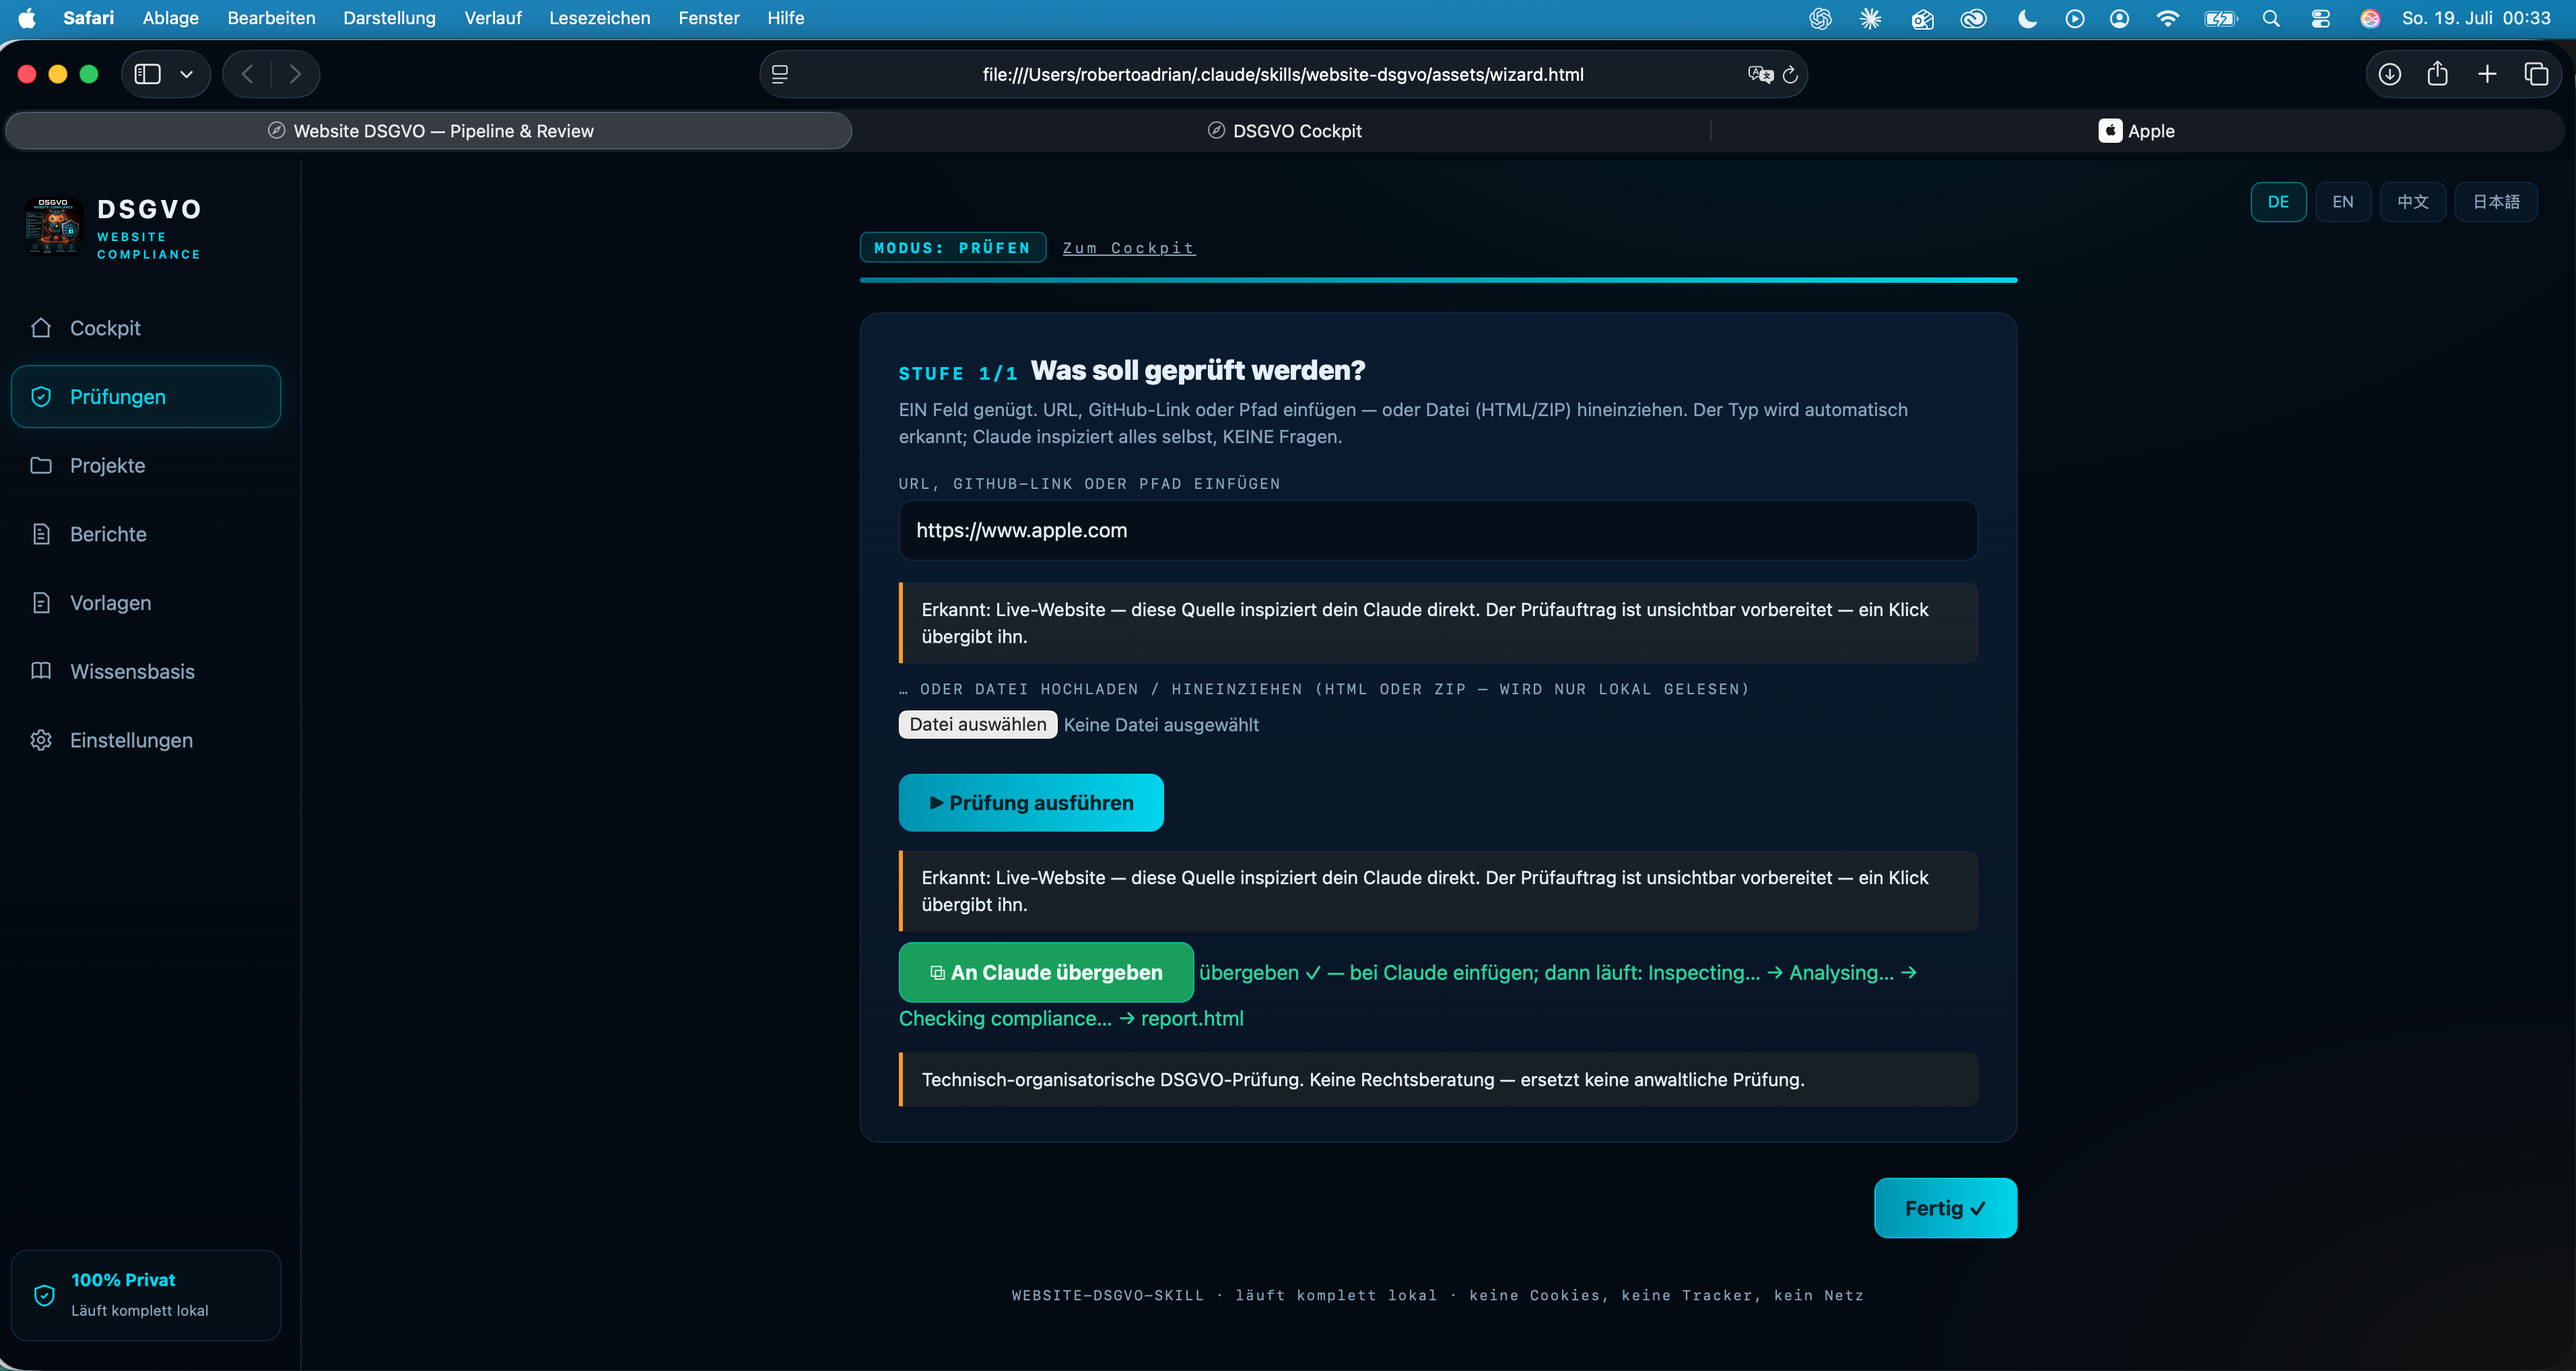The image size is (2576, 1371).
Task: Go back with Safari back arrow
Action: pos(247,74)
